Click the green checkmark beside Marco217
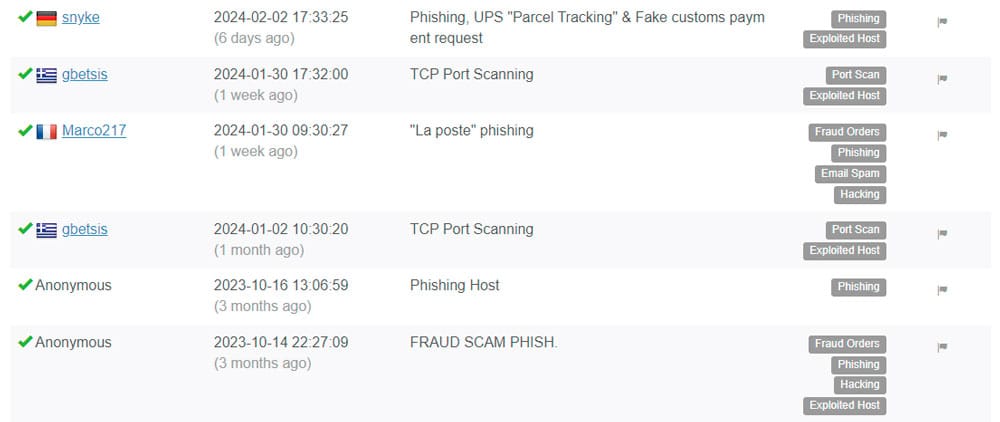 (x=25, y=130)
